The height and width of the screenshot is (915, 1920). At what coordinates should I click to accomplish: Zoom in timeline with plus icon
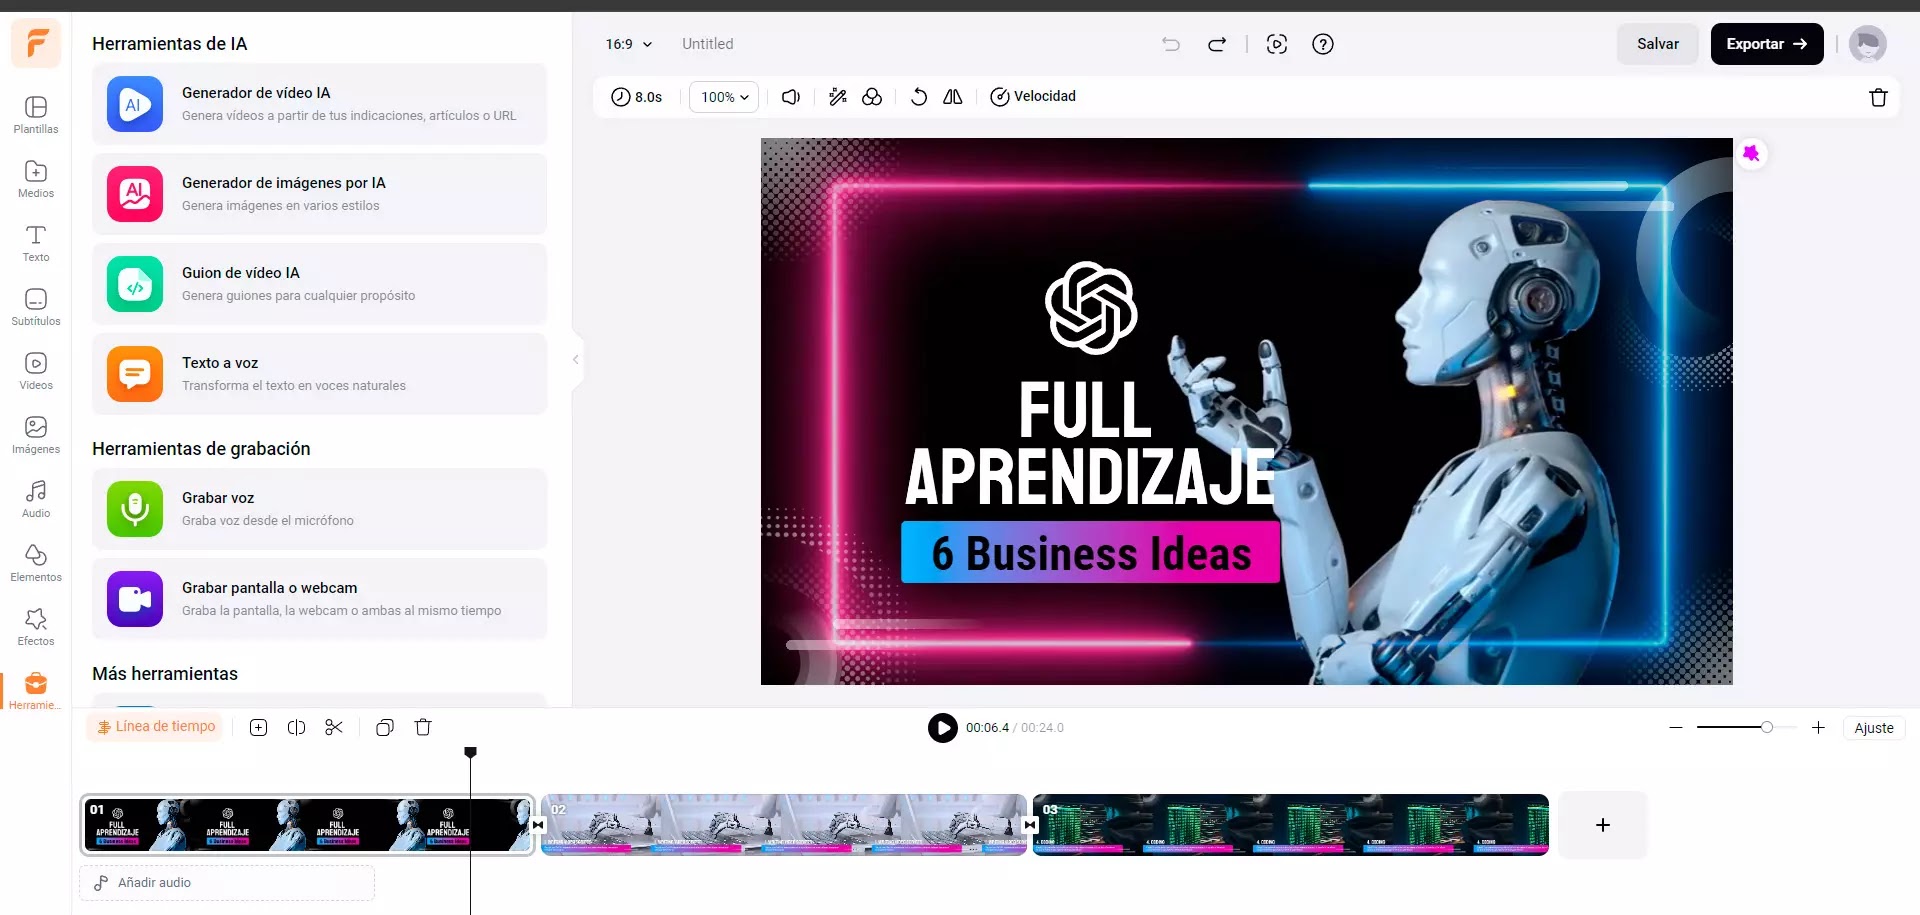pos(1818,728)
